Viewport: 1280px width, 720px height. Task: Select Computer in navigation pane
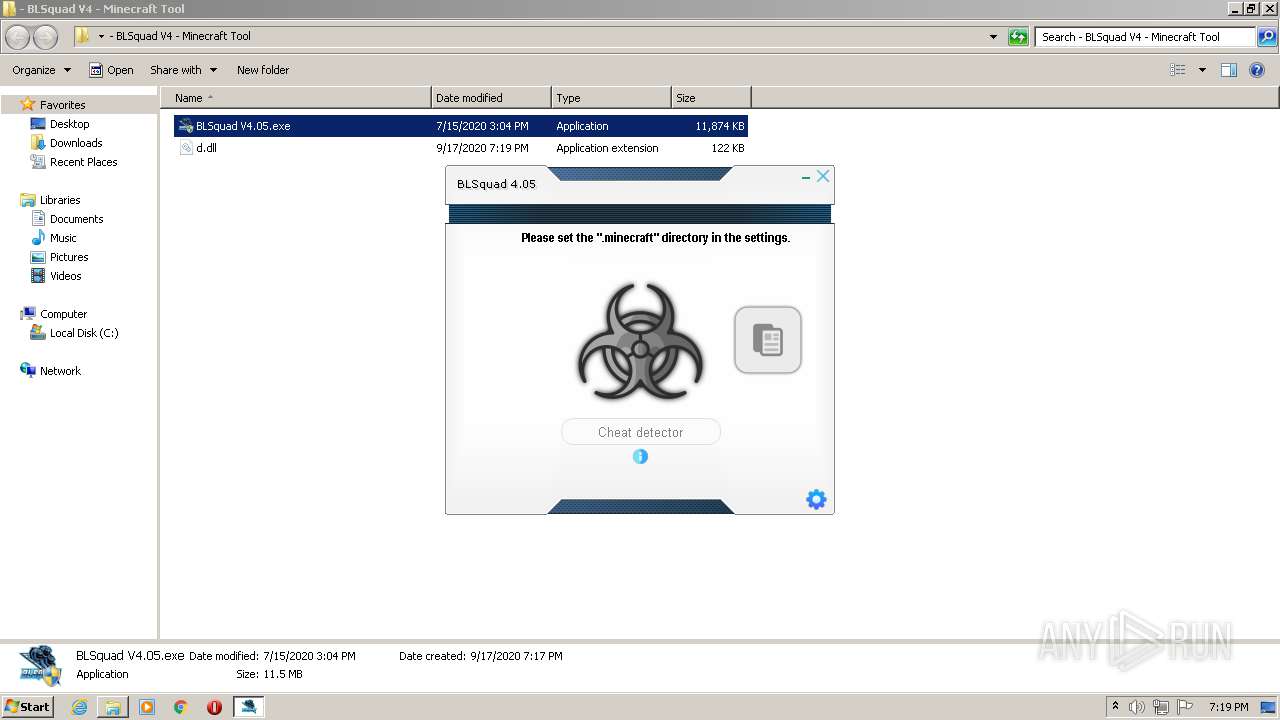coord(63,314)
